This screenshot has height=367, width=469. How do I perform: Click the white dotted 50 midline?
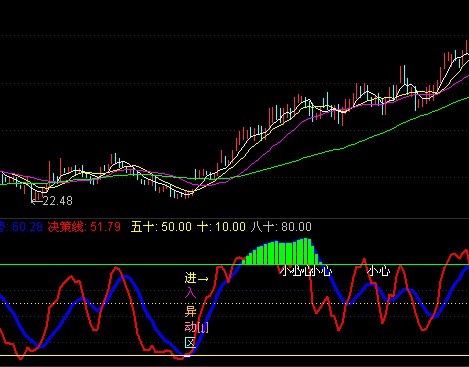coord(234,303)
